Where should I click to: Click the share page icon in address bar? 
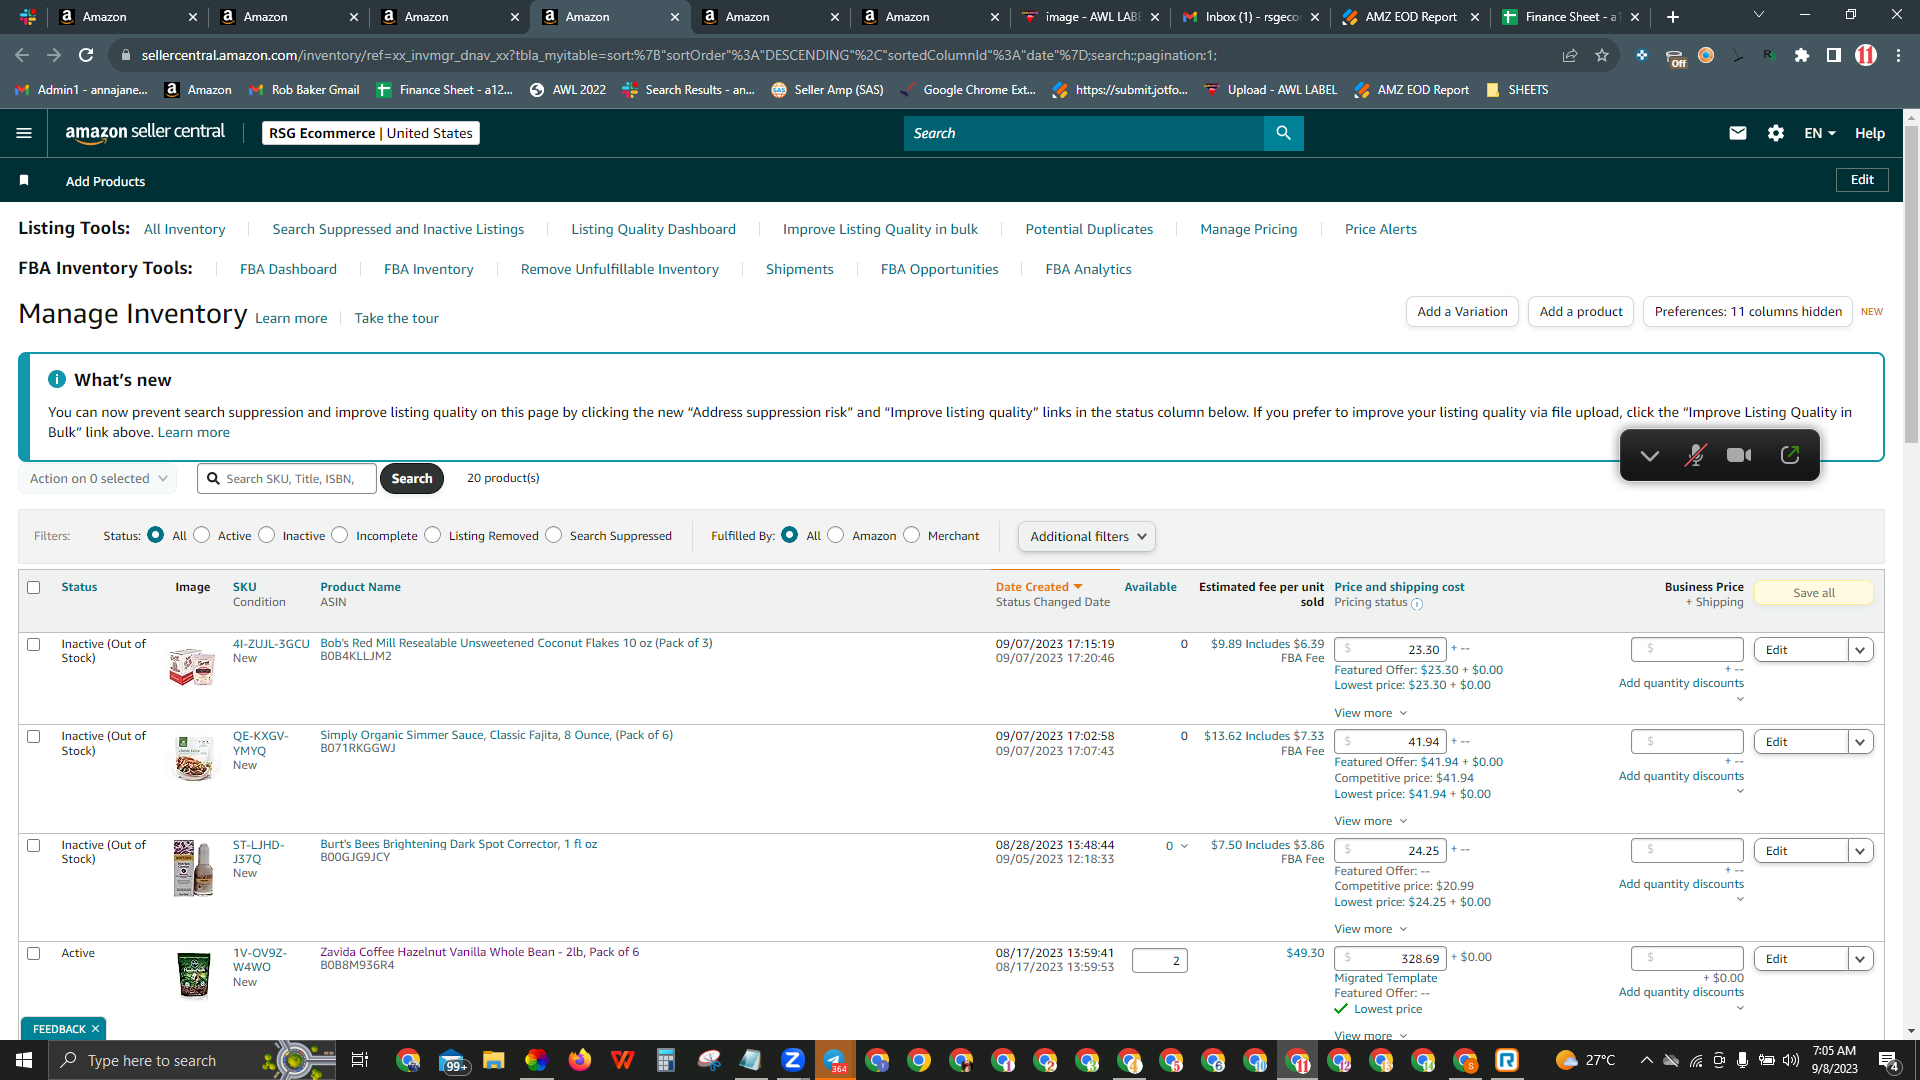(x=1570, y=55)
